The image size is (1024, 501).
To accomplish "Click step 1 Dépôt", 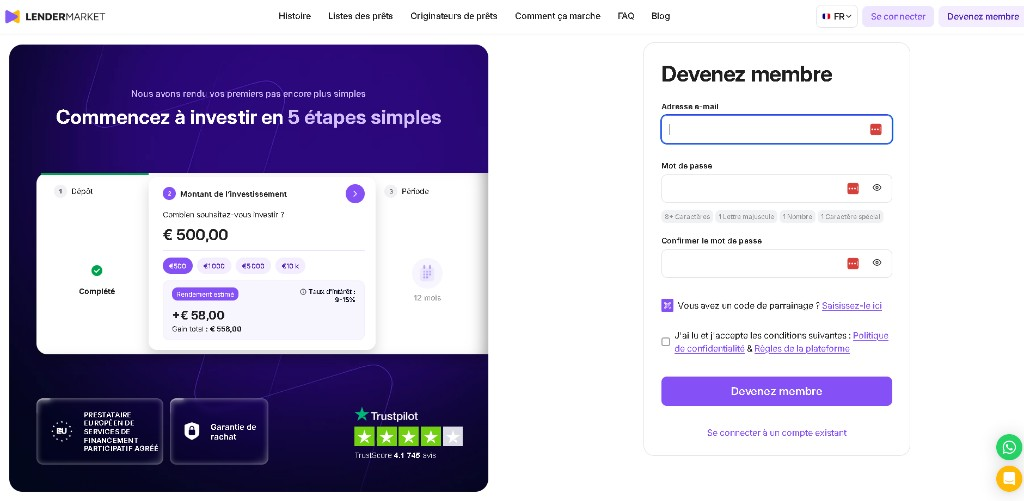I will (74, 191).
